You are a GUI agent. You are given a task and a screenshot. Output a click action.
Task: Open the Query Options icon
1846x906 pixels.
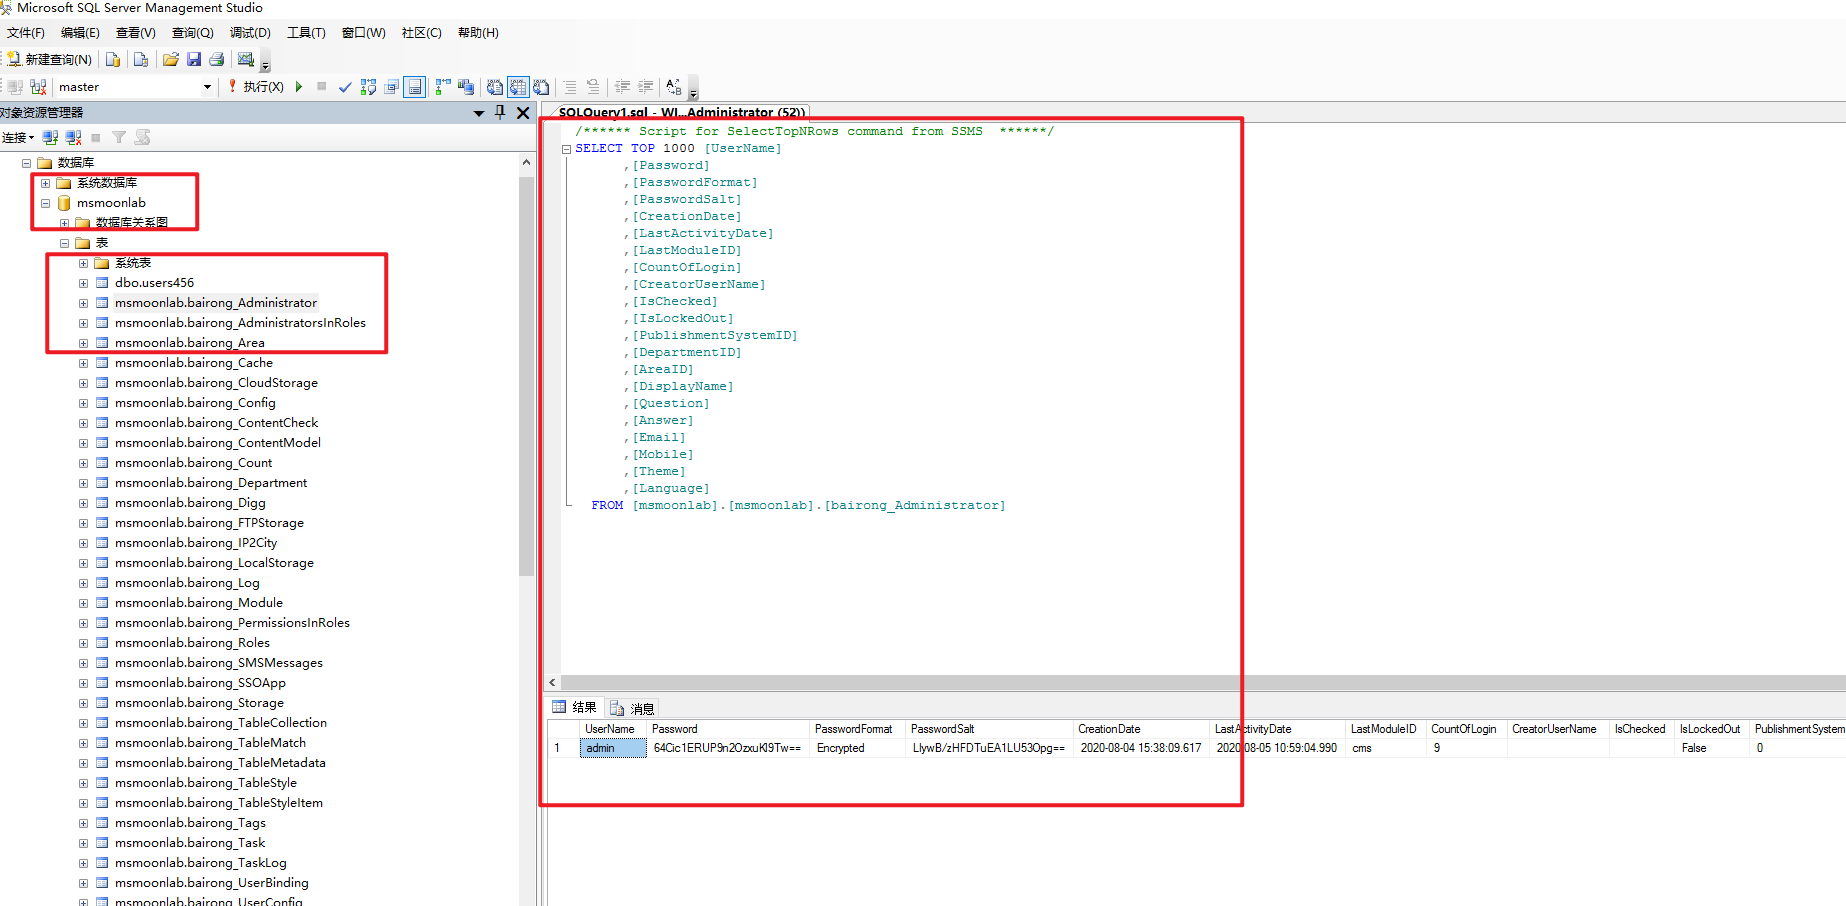pos(392,87)
